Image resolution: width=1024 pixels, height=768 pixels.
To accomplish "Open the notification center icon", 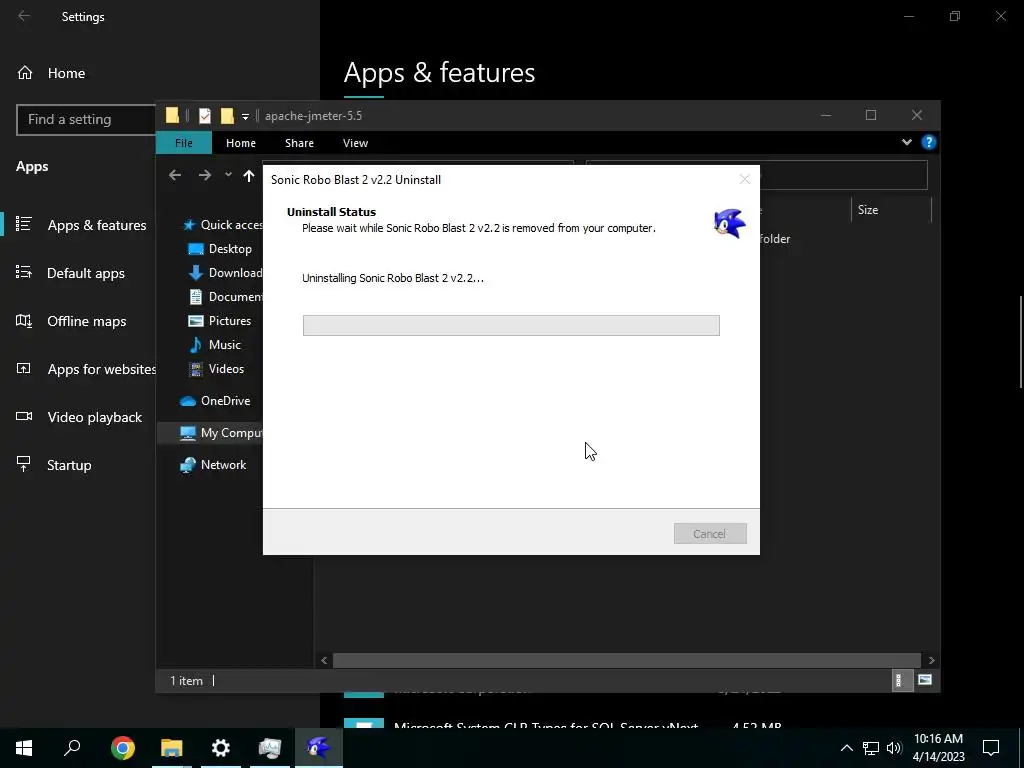I will coord(991,748).
